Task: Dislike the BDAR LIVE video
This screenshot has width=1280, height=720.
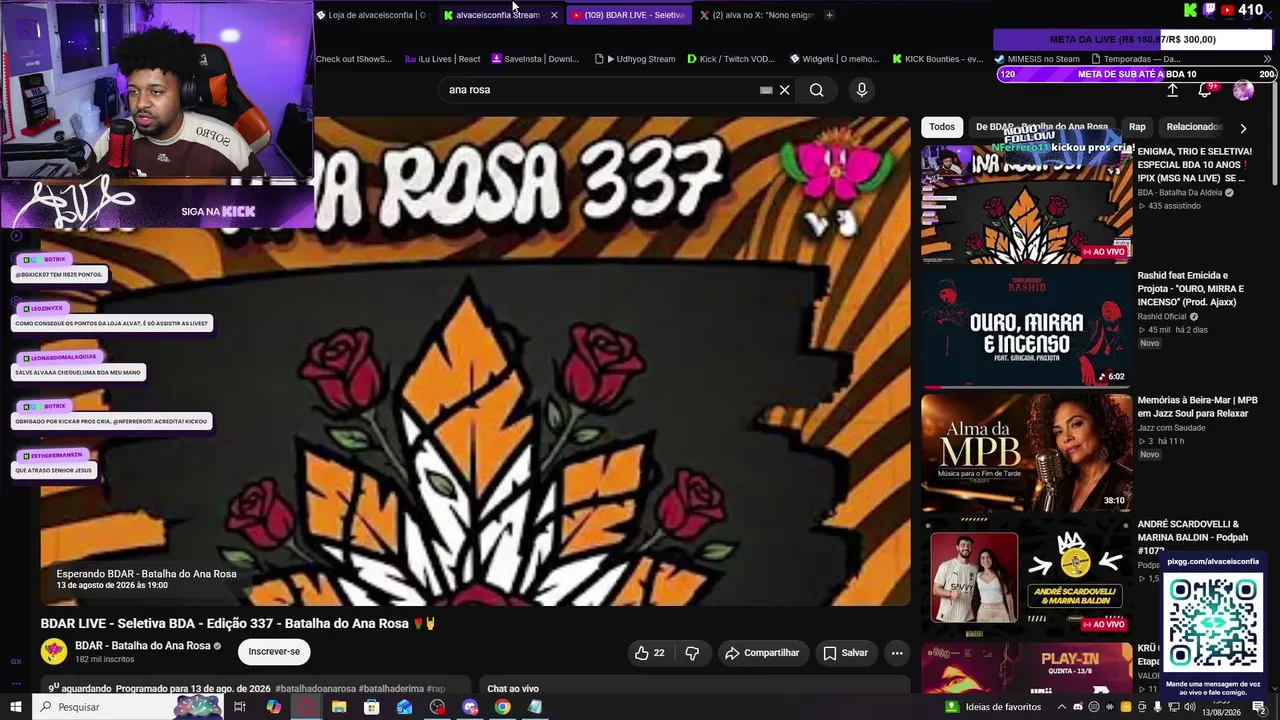Action: pos(692,653)
